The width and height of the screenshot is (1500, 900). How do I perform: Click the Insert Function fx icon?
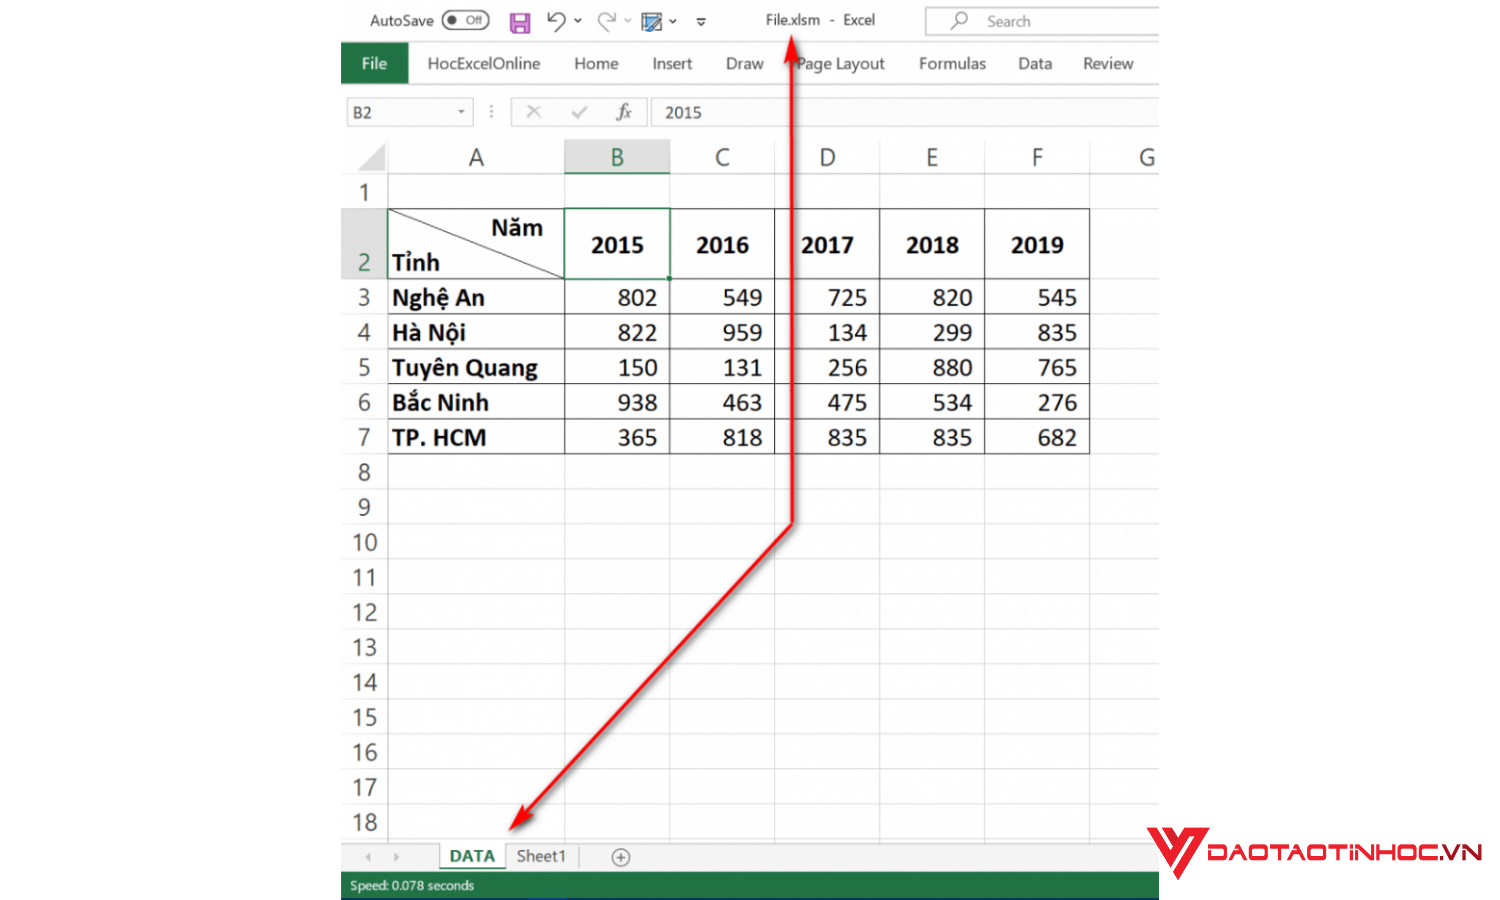623,112
